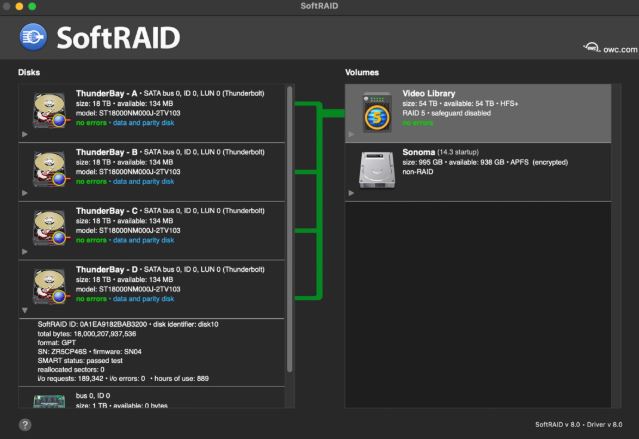Click the "Video Library" volume name

coord(429,93)
